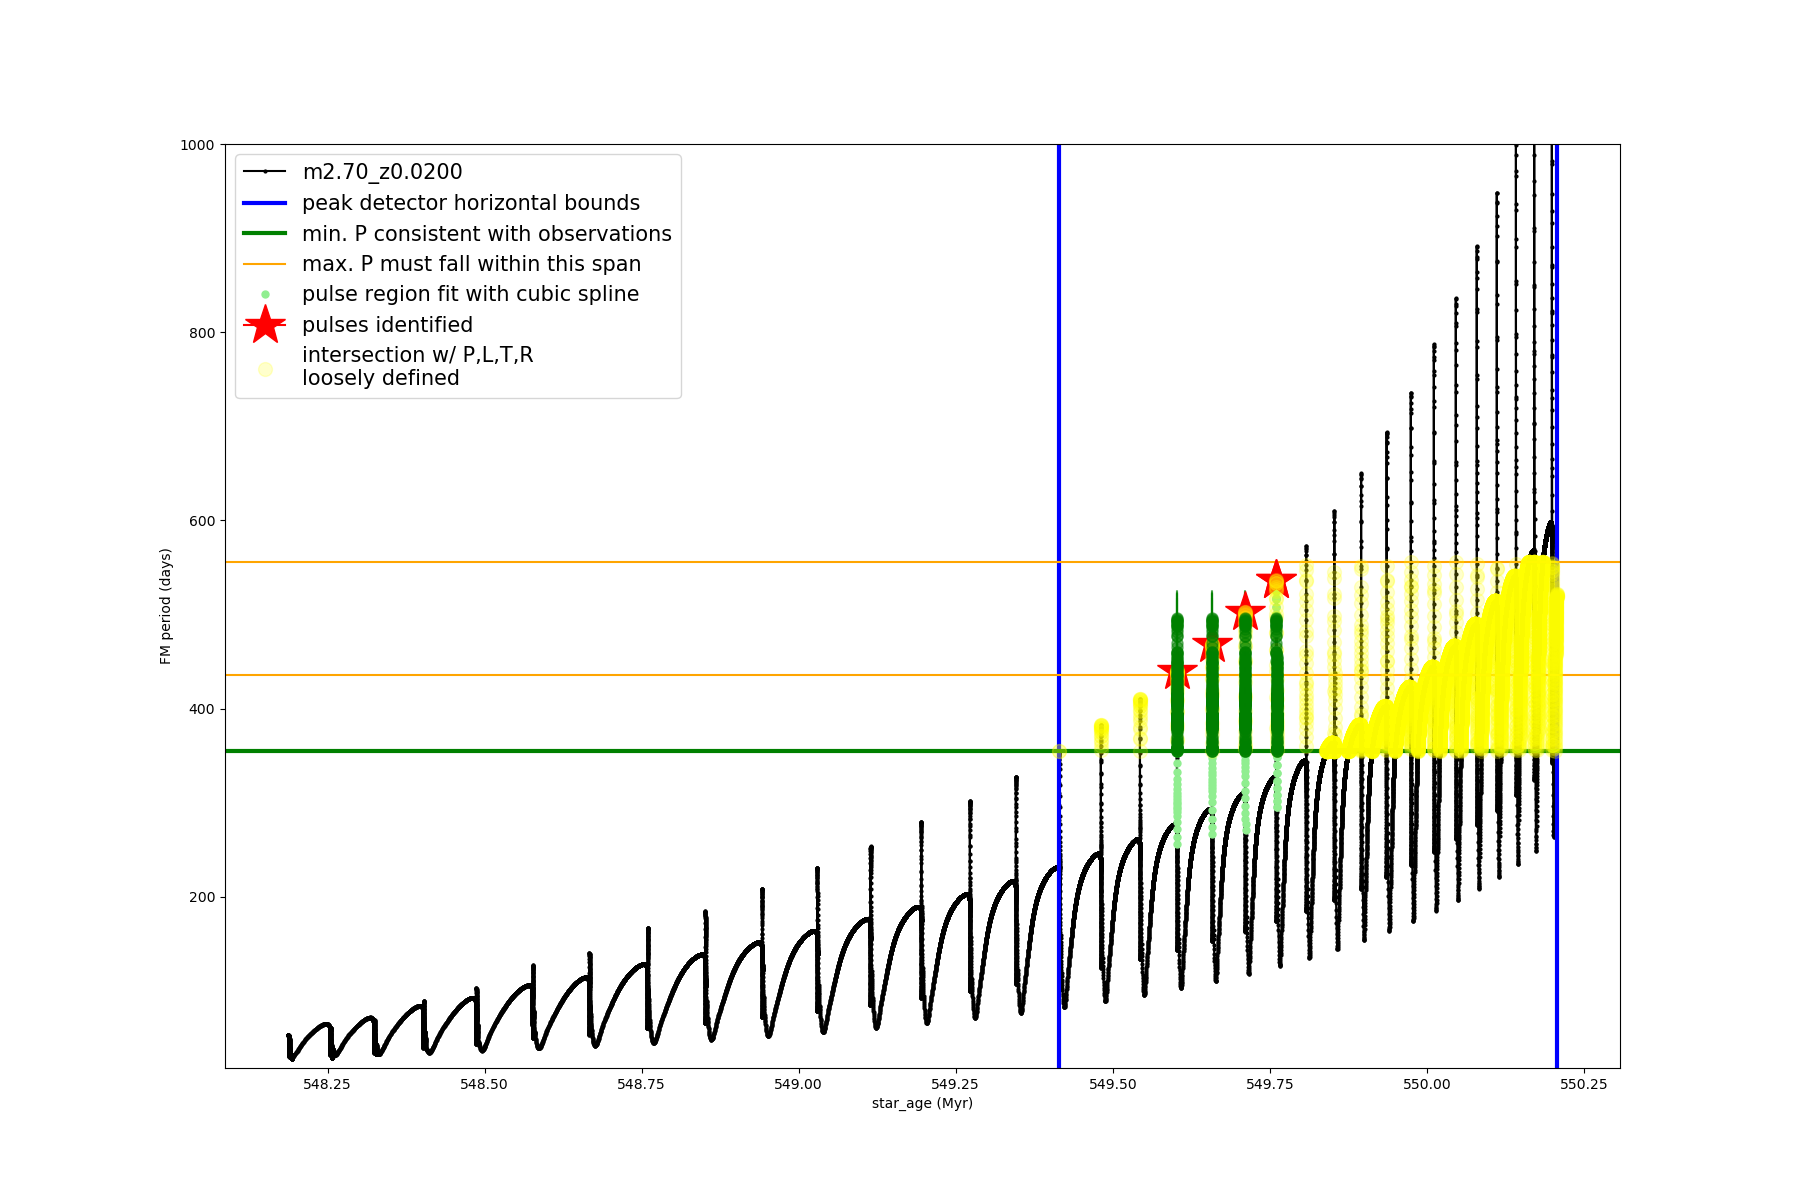This screenshot has height=1200, width=1800.
Task: Click the 1000 tick label on the y-axis
Action: click(197, 145)
